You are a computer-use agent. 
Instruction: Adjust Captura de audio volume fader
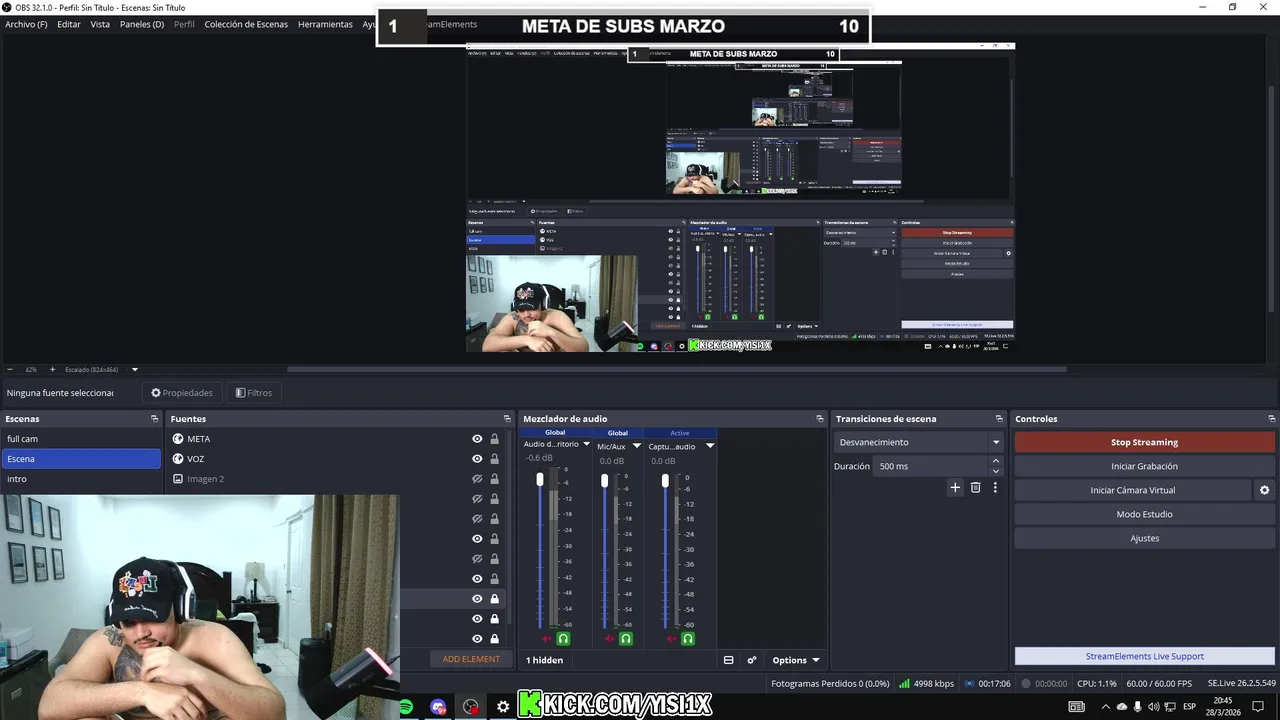665,481
